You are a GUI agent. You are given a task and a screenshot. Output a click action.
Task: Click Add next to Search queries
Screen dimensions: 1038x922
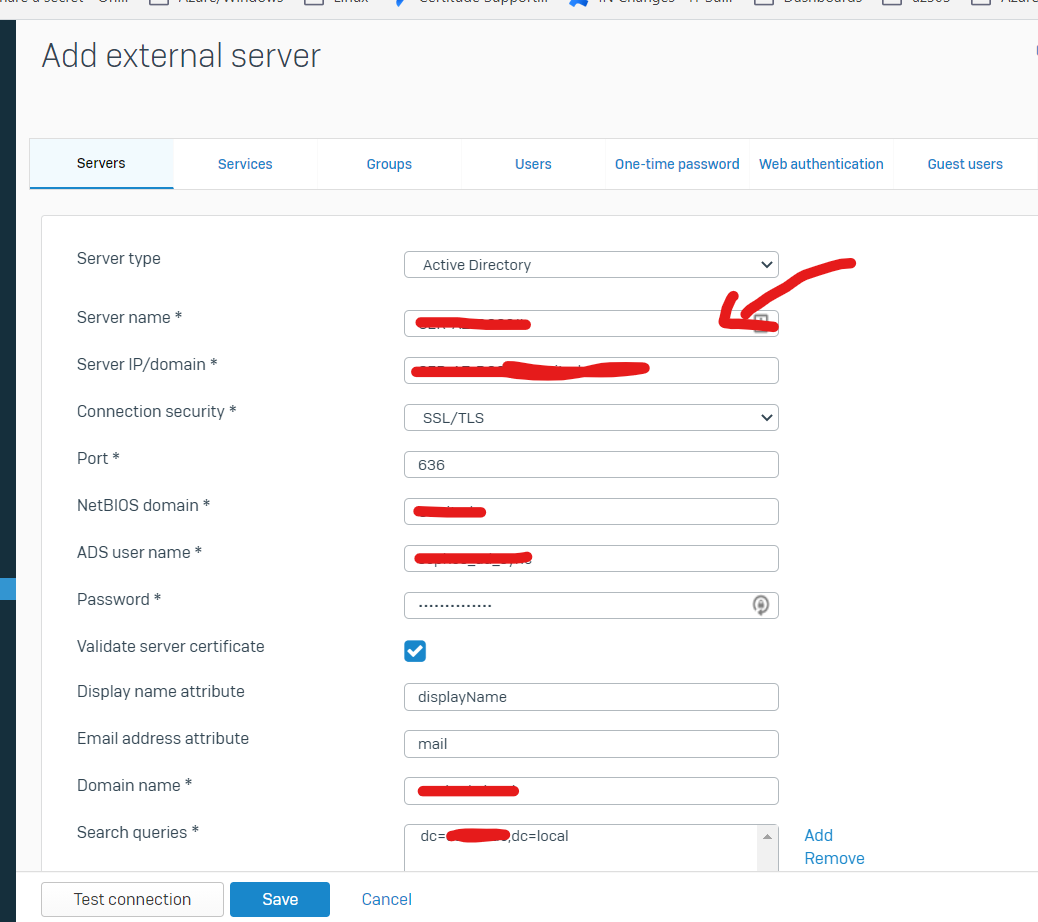pos(818,835)
